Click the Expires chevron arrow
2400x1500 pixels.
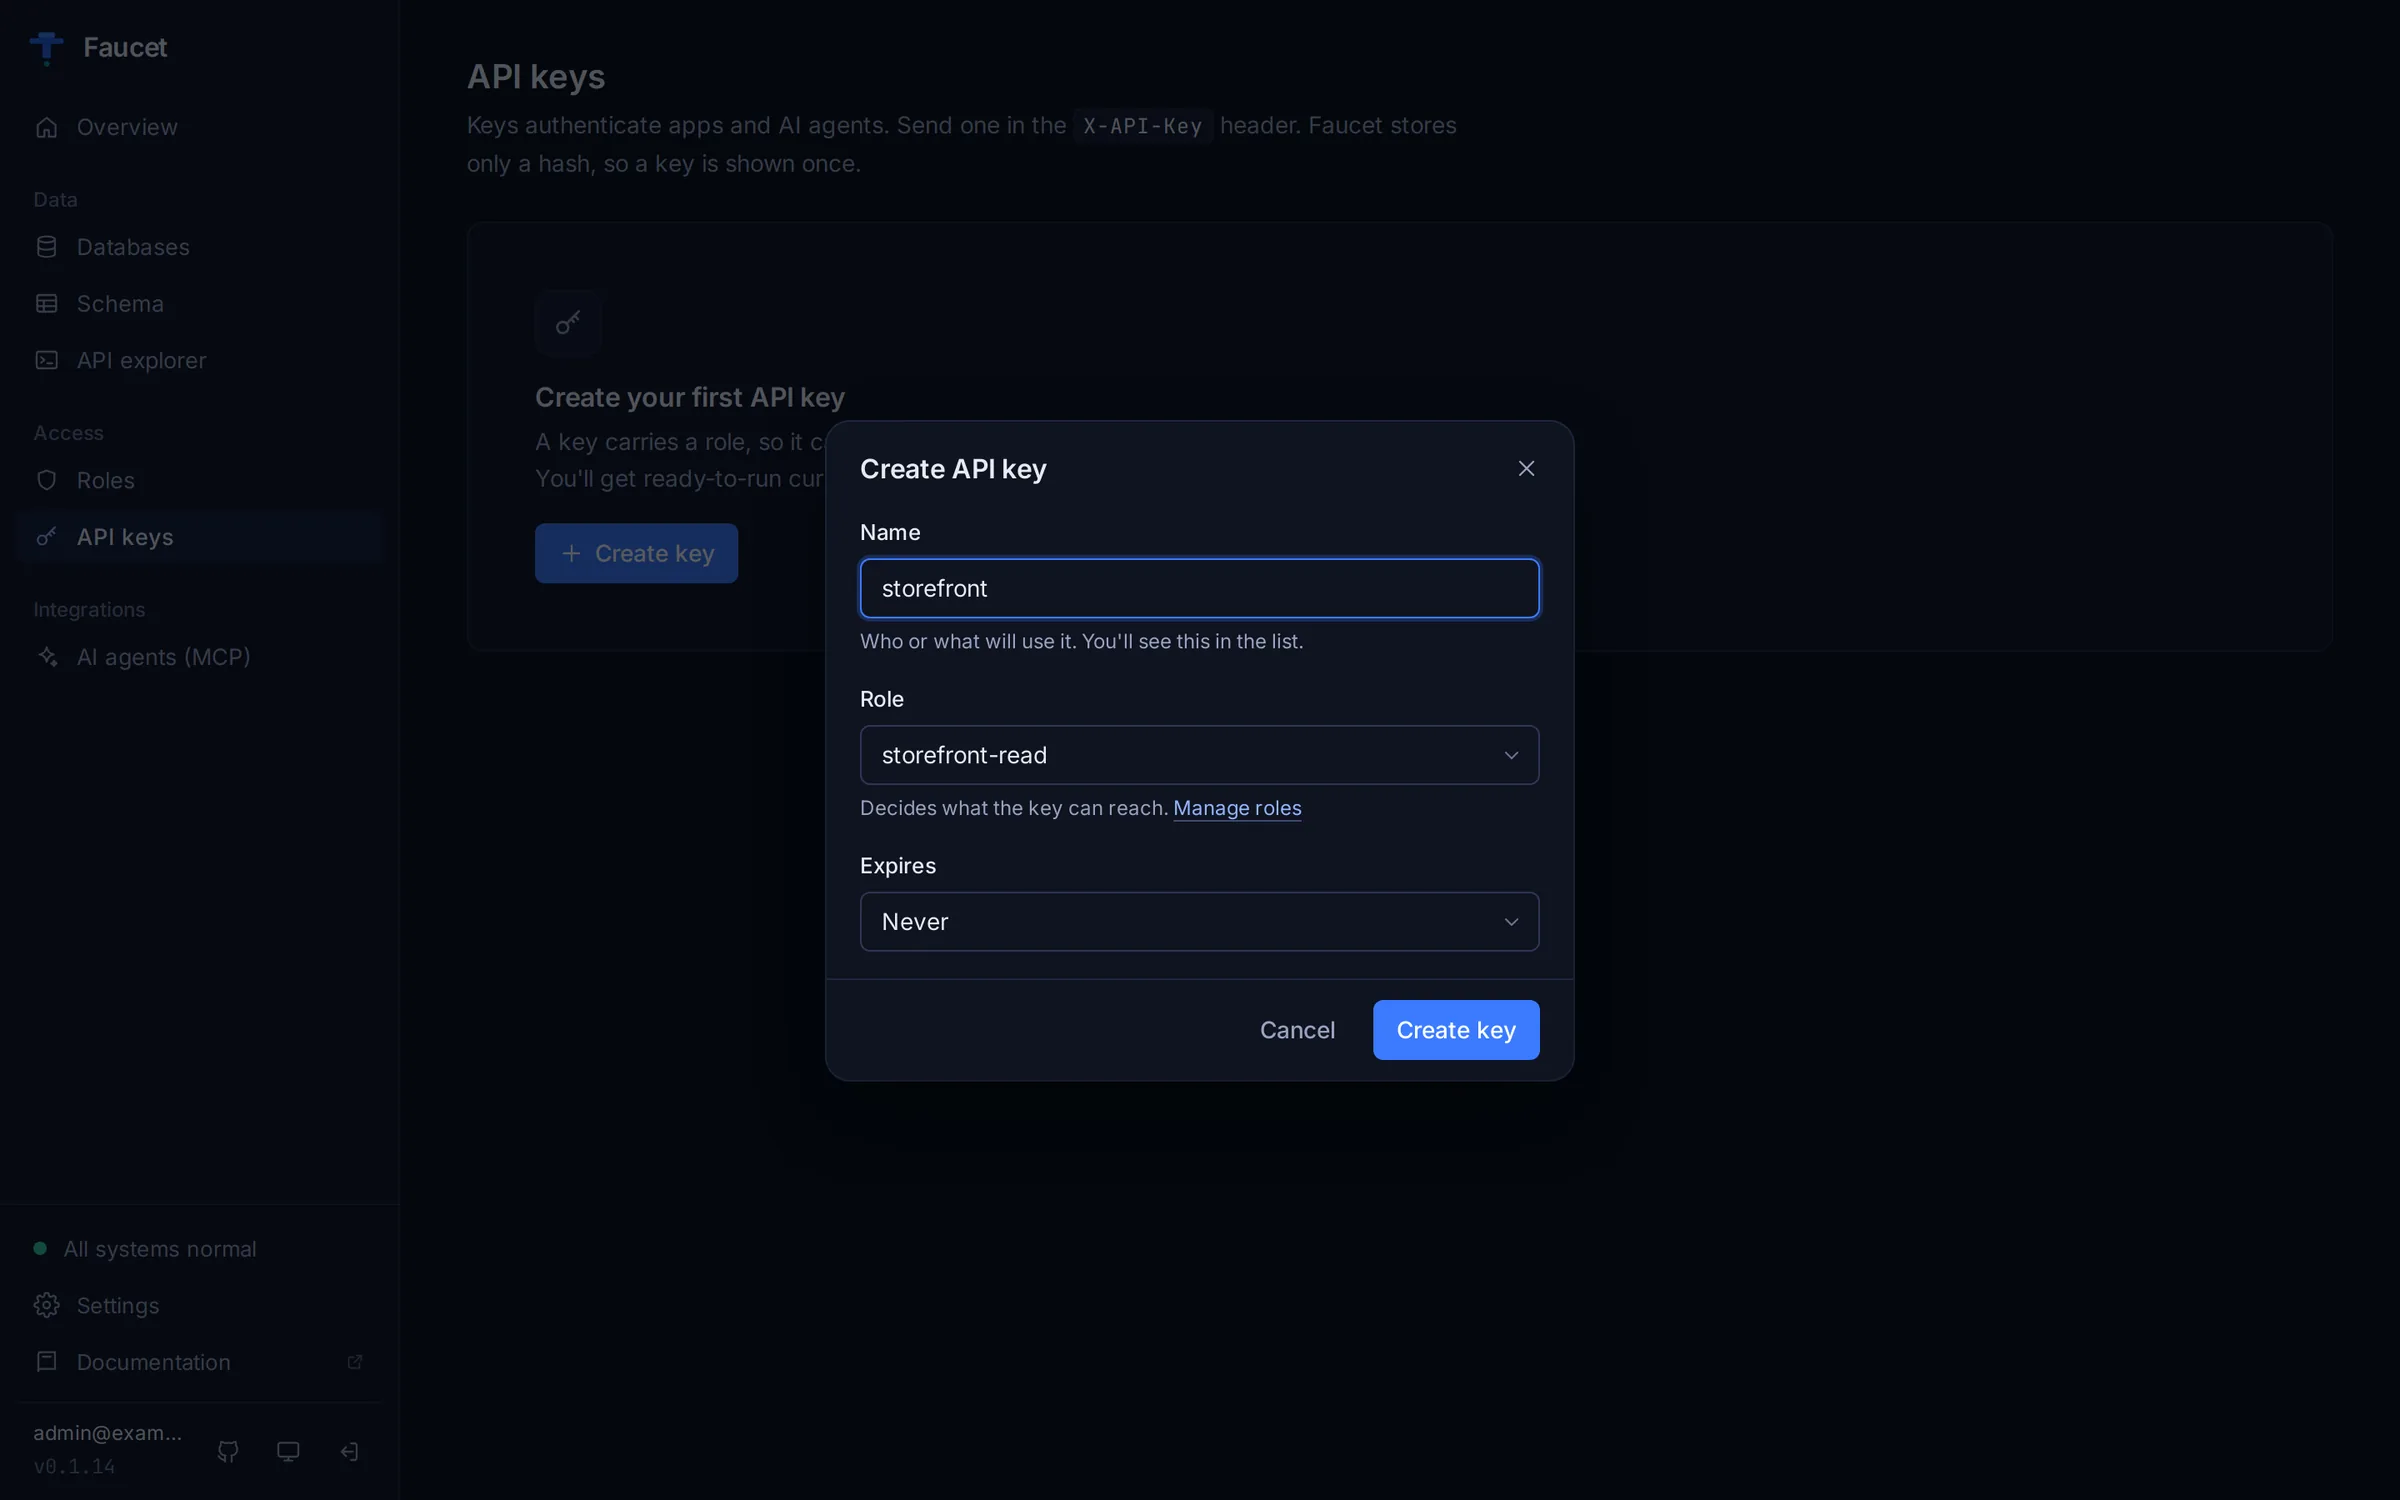(1511, 922)
